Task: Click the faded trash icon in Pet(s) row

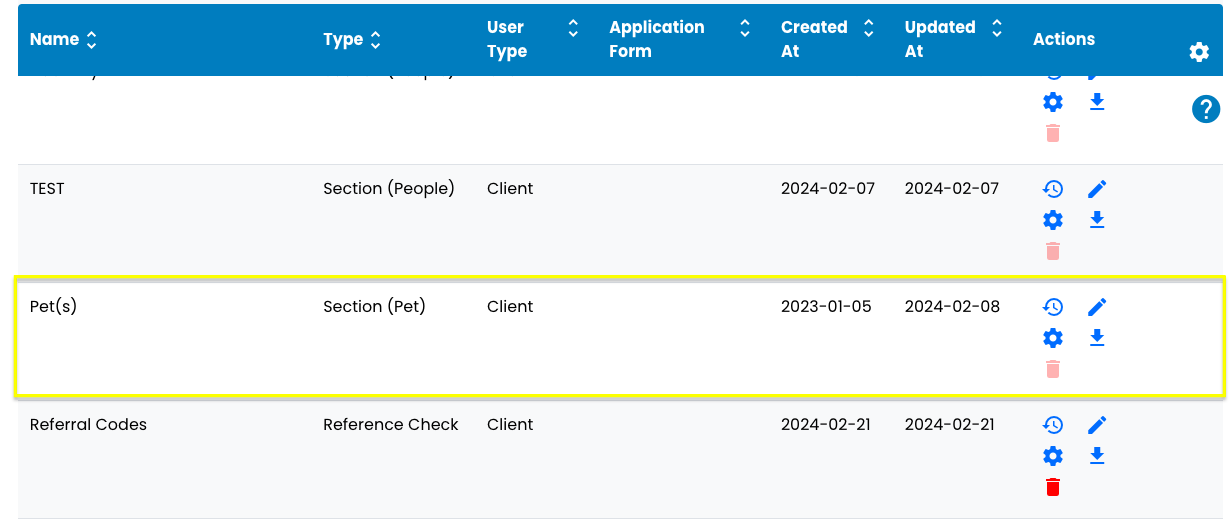Action: (1052, 369)
